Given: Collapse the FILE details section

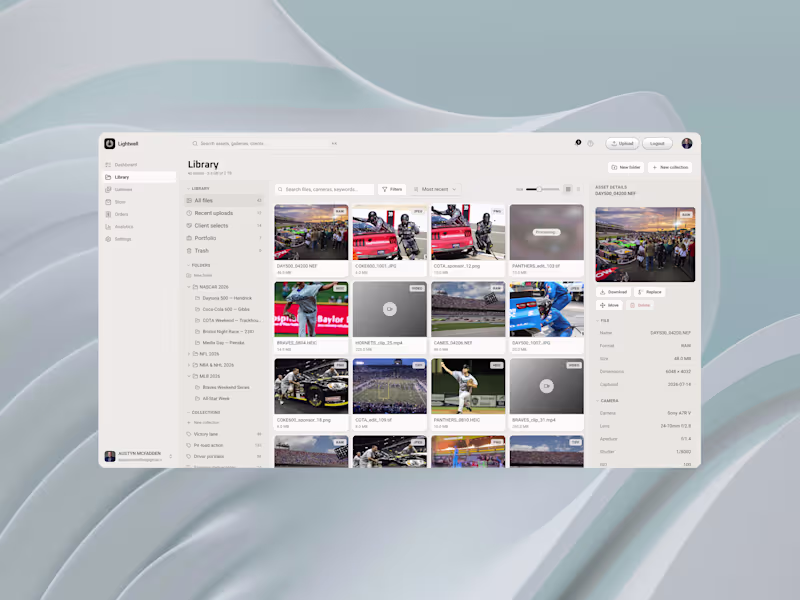Looking at the screenshot, I should click(597, 320).
